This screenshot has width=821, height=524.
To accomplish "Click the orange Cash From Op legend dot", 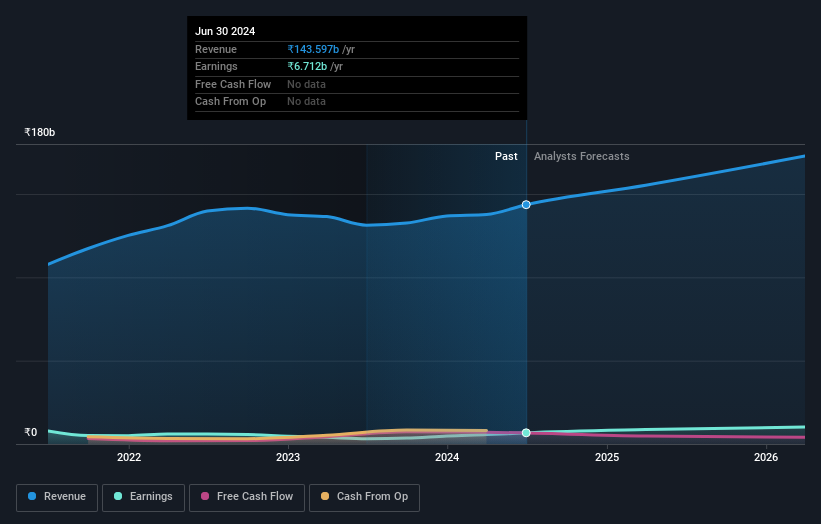I will click(325, 496).
